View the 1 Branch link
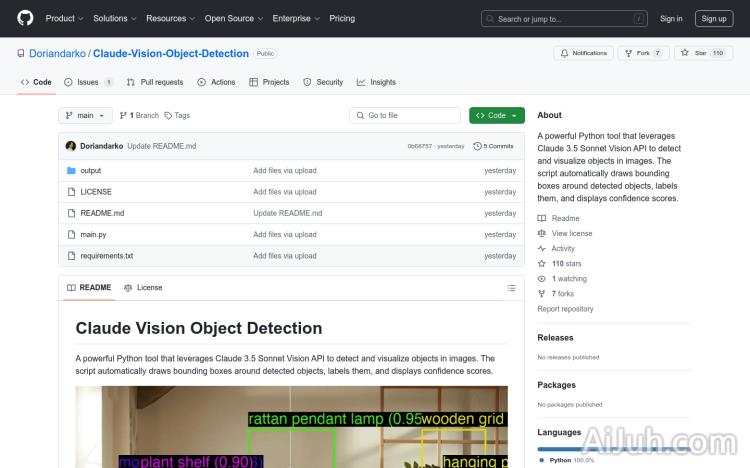This screenshot has height=468, width=750. click(x=139, y=115)
